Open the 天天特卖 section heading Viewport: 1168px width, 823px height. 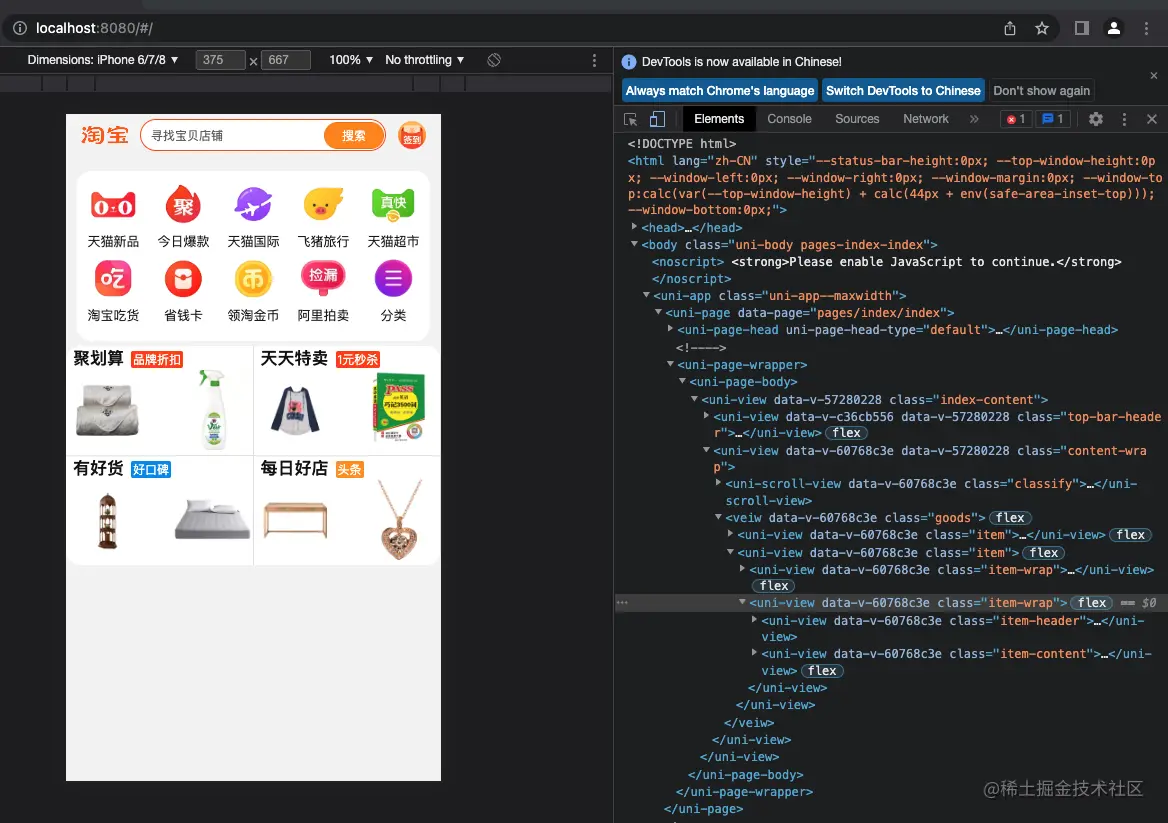[294, 358]
